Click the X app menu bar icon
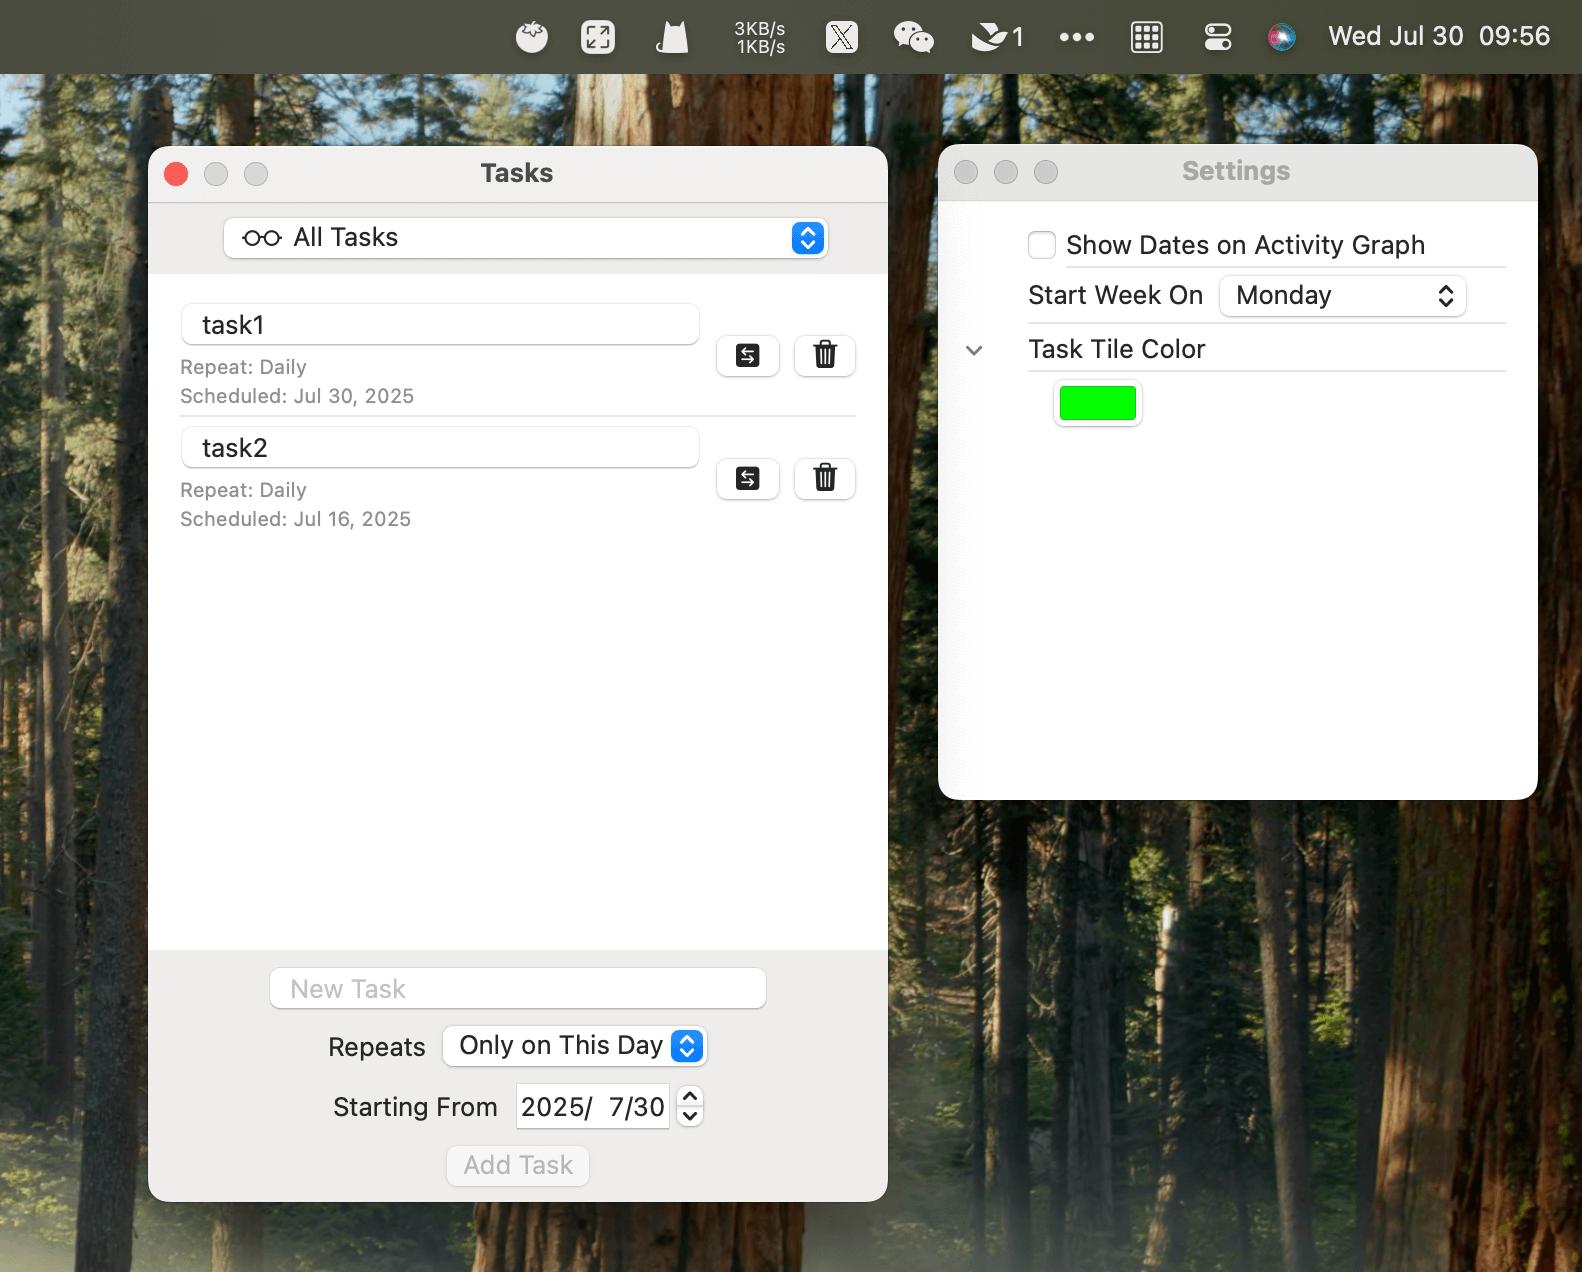 pos(841,37)
